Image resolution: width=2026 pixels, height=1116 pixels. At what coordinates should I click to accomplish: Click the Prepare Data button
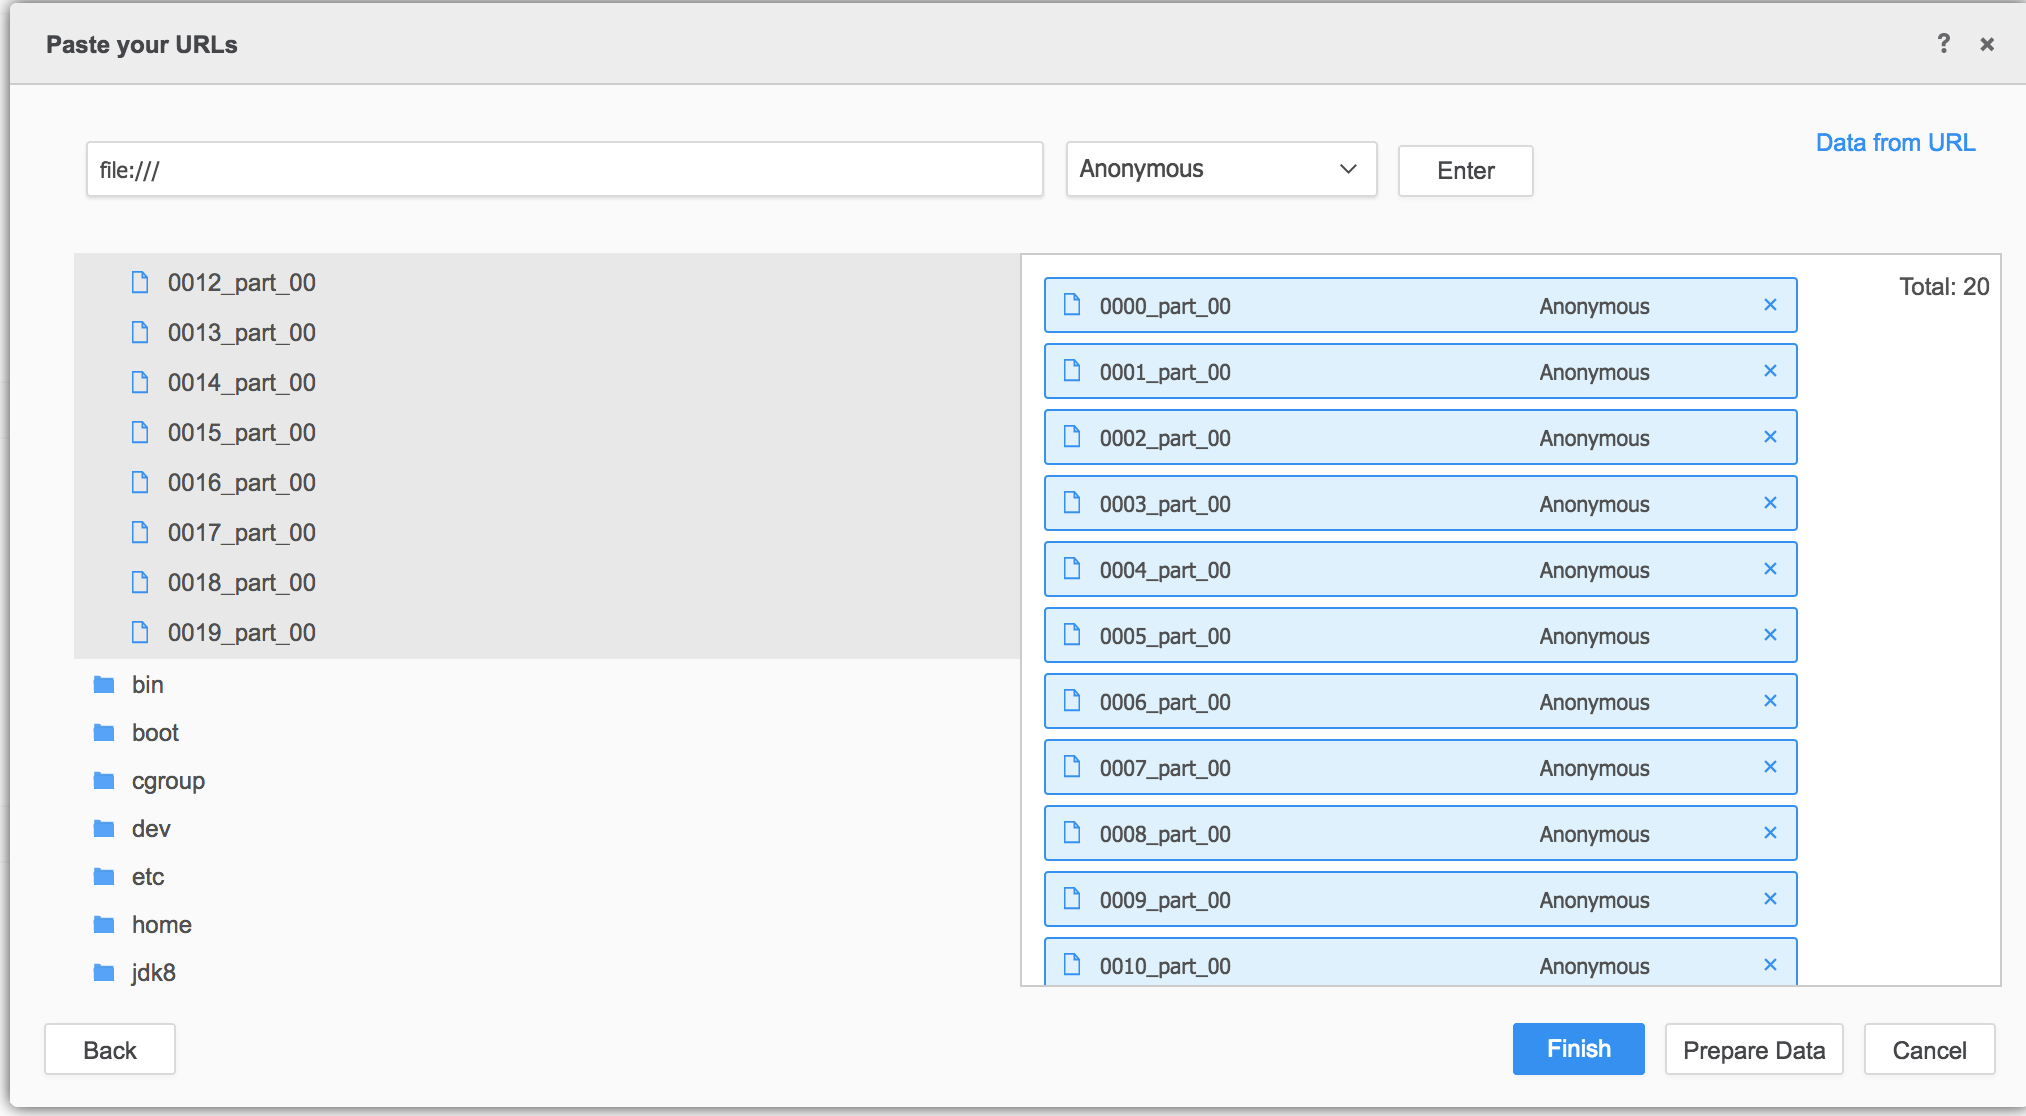coord(1754,1049)
